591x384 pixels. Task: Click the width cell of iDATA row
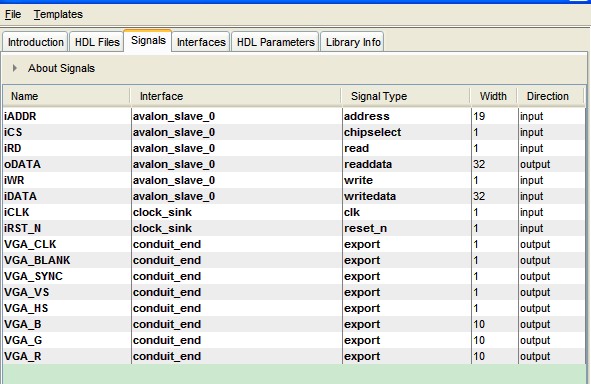click(495, 196)
